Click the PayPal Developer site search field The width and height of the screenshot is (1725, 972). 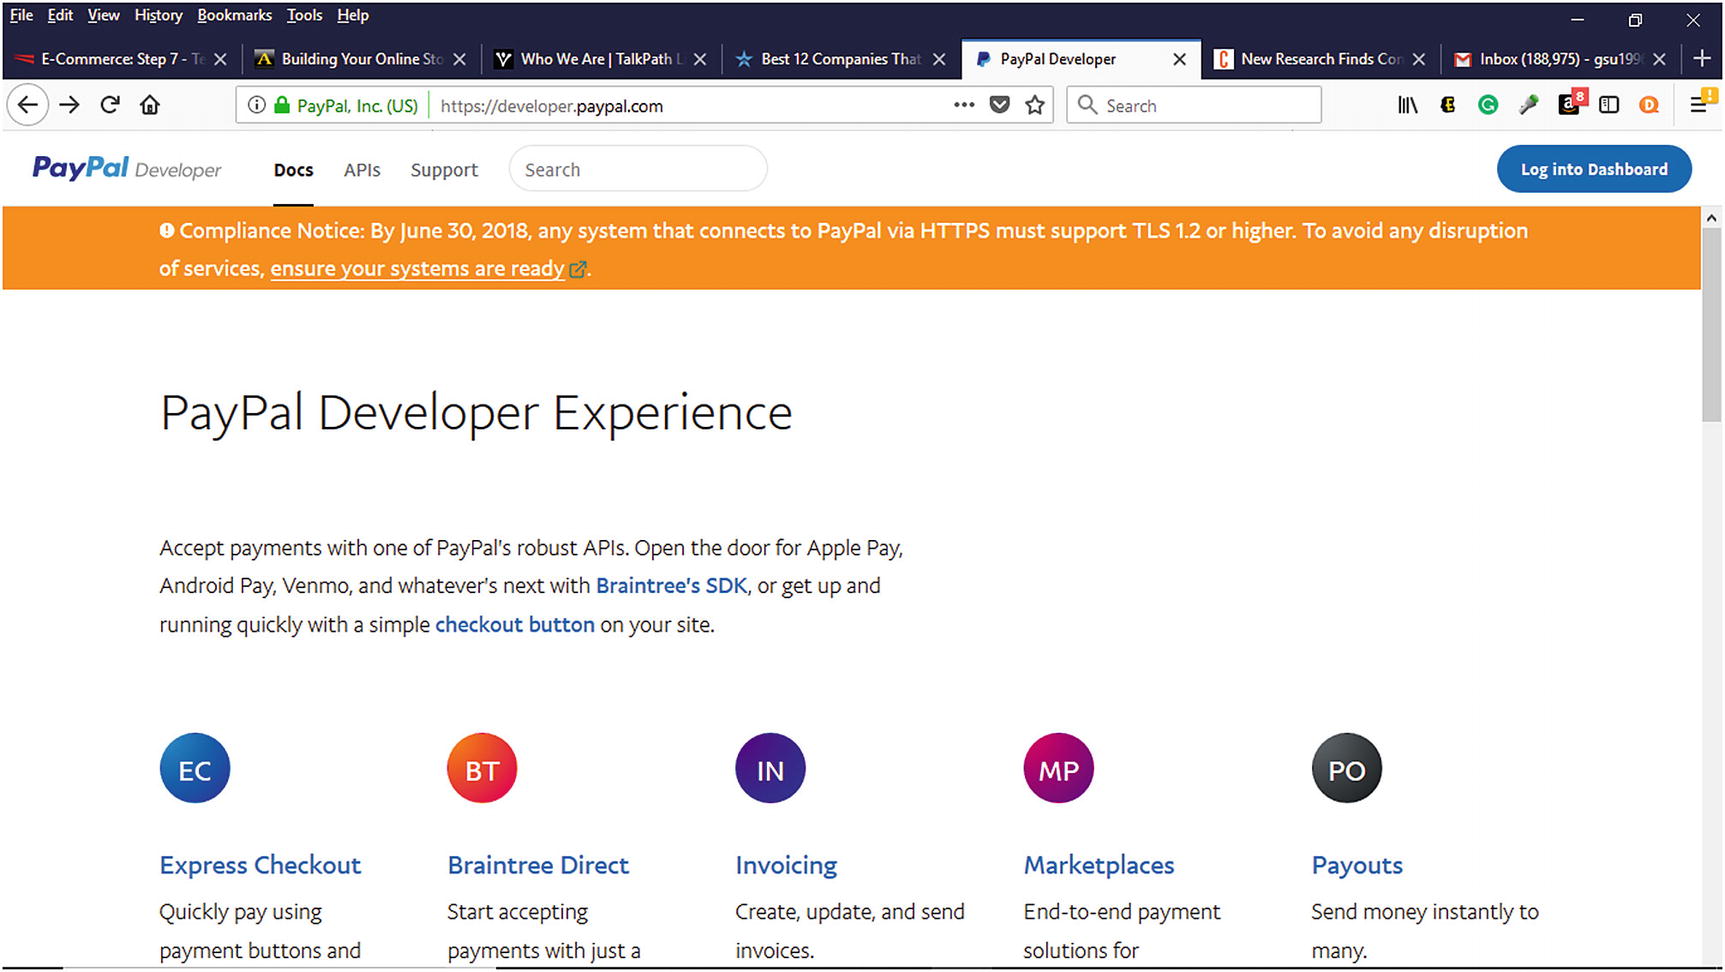coord(638,169)
